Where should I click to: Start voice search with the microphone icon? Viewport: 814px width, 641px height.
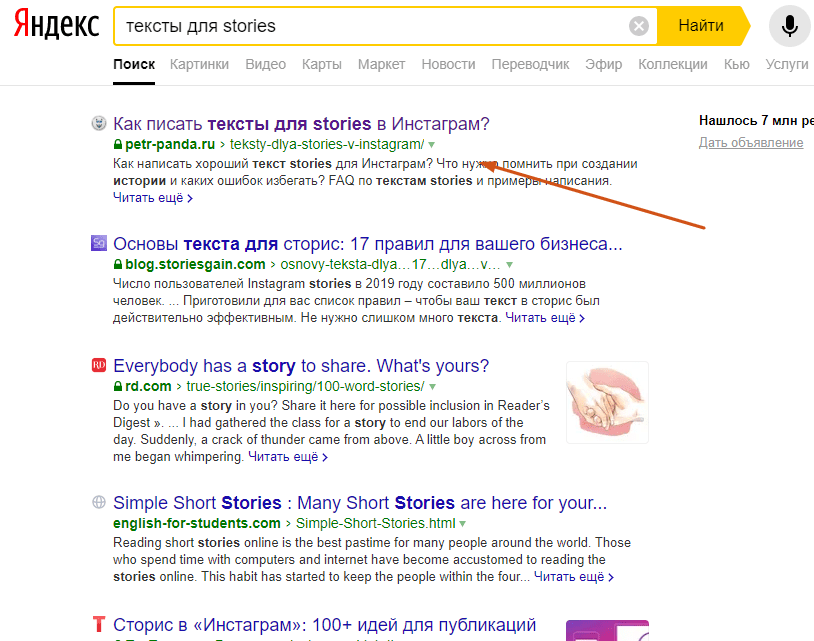[790, 26]
